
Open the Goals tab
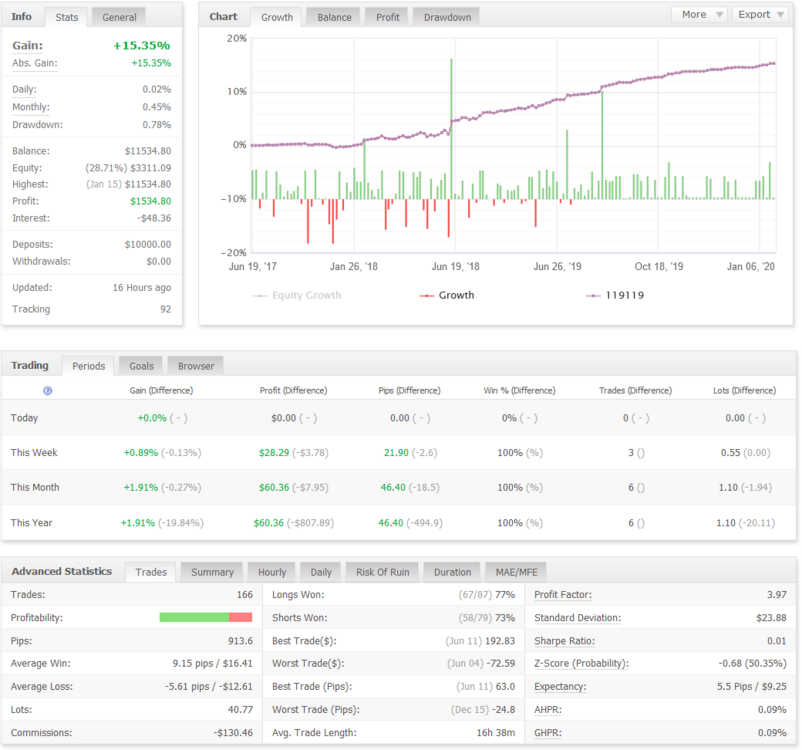pos(141,366)
